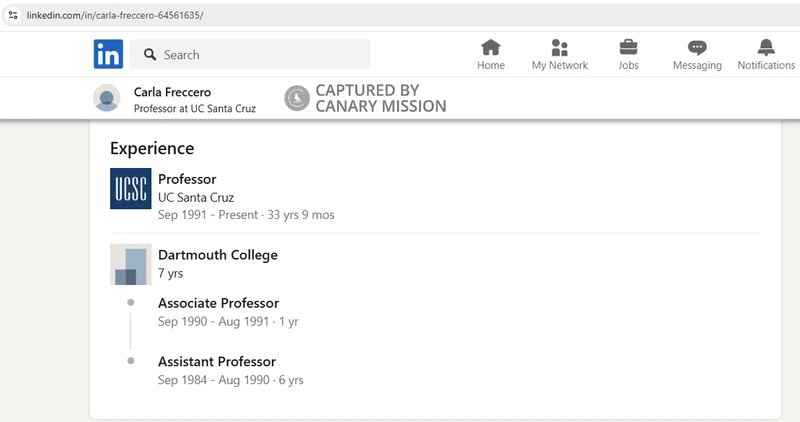Click the search magnifying glass icon

(149, 54)
